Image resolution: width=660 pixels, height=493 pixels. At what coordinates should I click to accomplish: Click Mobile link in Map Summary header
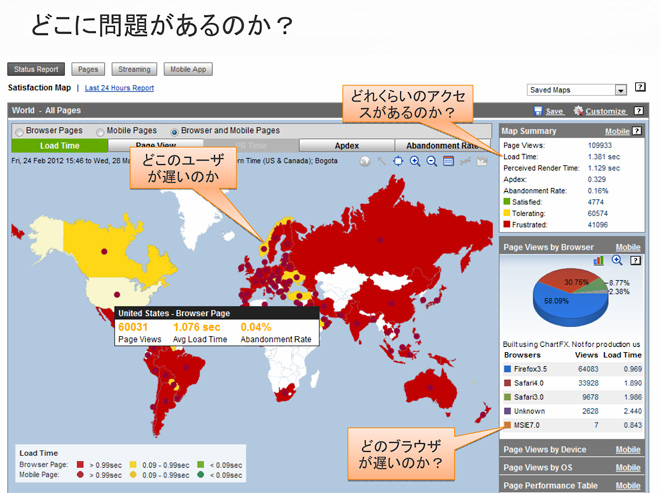[617, 131]
